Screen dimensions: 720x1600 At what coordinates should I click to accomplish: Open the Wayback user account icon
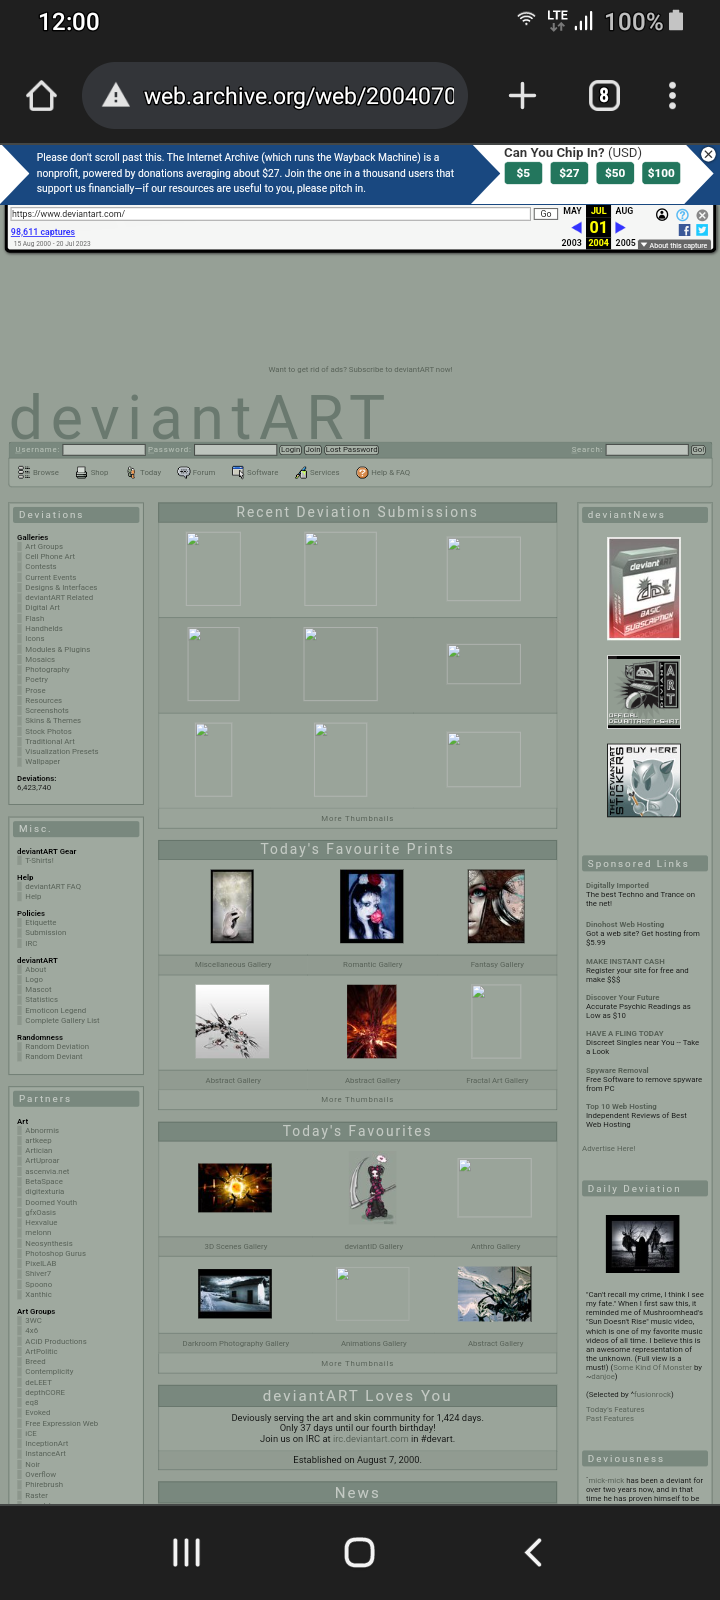662,215
